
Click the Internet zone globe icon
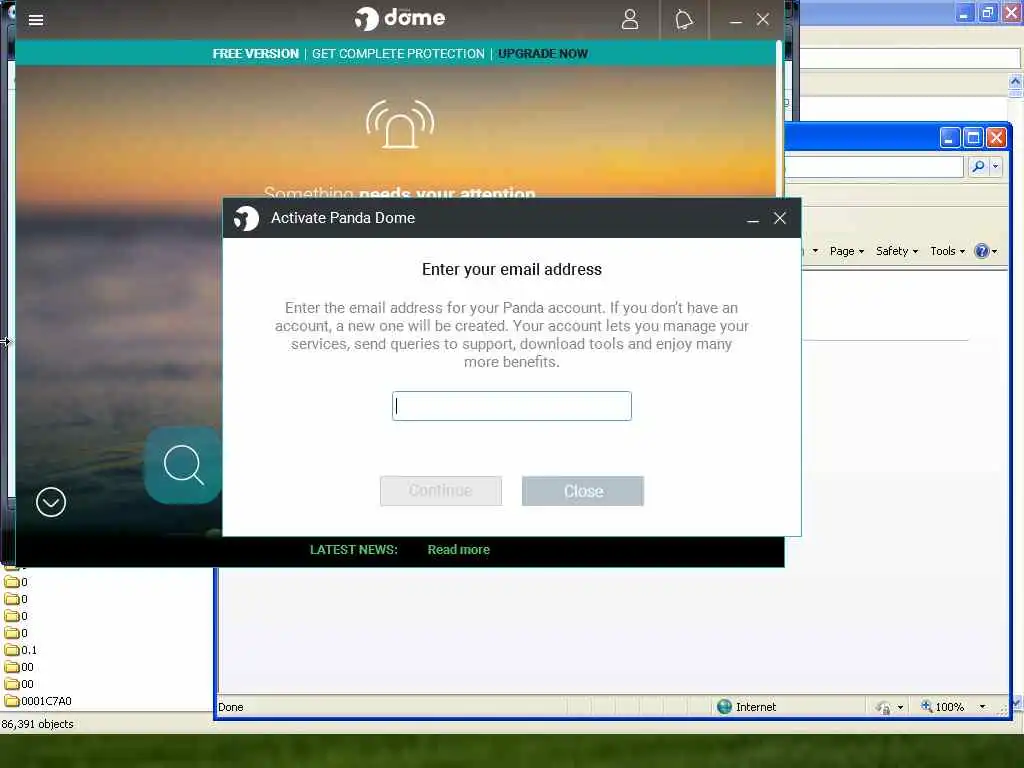(x=724, y=707)
